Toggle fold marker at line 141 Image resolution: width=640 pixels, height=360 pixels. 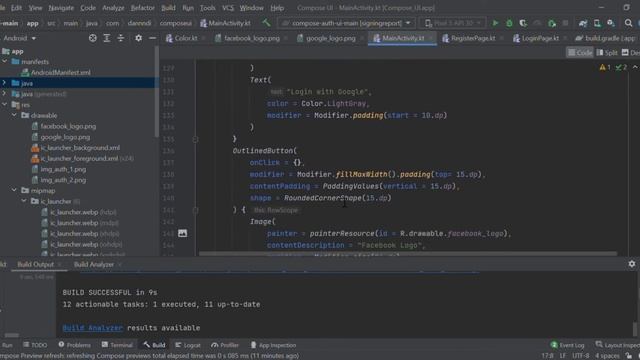pos(196,210)
